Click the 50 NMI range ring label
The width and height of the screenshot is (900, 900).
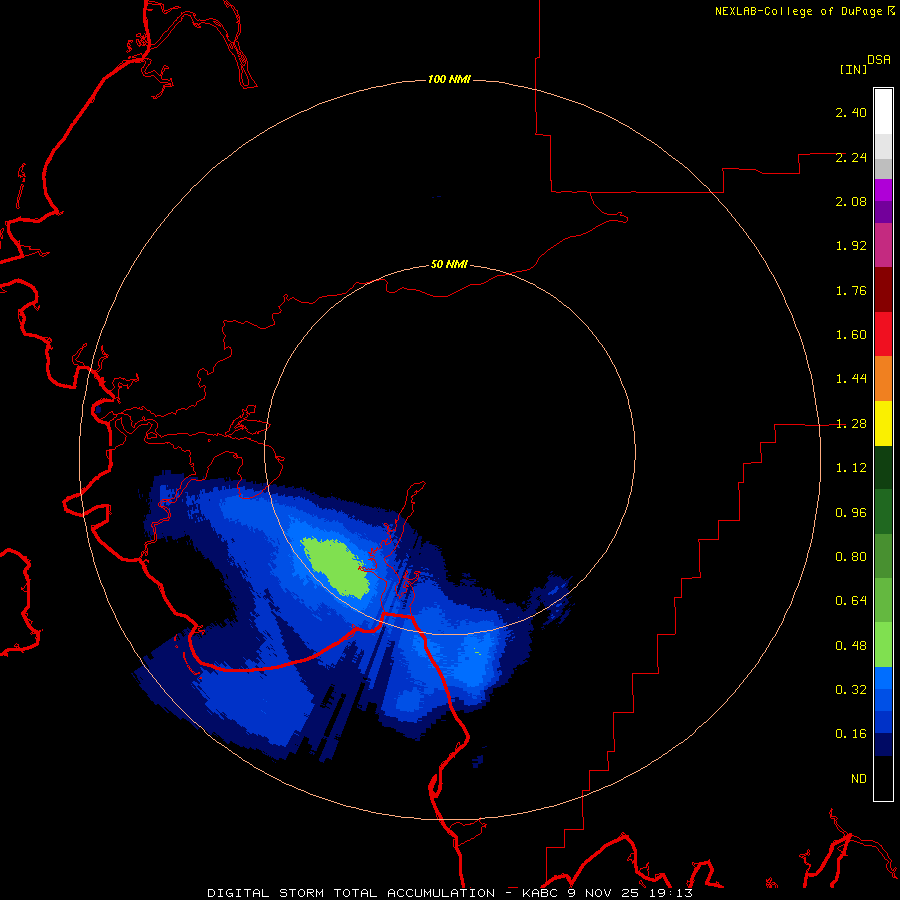coord(449,265)
